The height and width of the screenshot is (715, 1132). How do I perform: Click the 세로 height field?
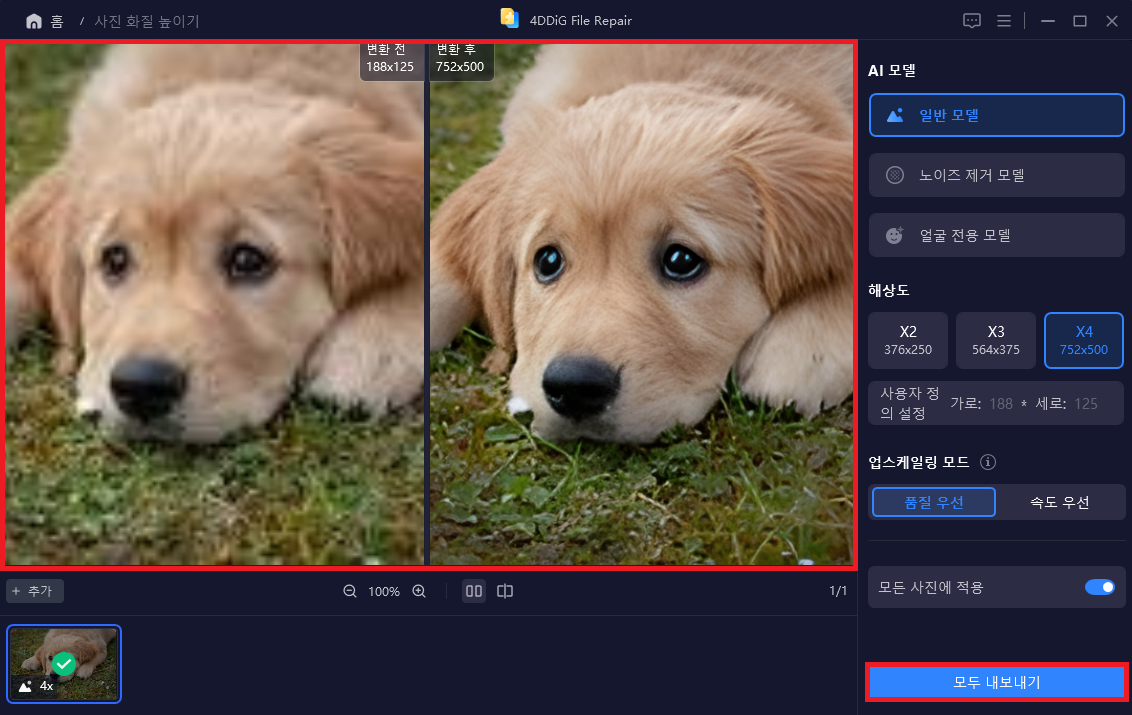click(x=1086, y=404)
